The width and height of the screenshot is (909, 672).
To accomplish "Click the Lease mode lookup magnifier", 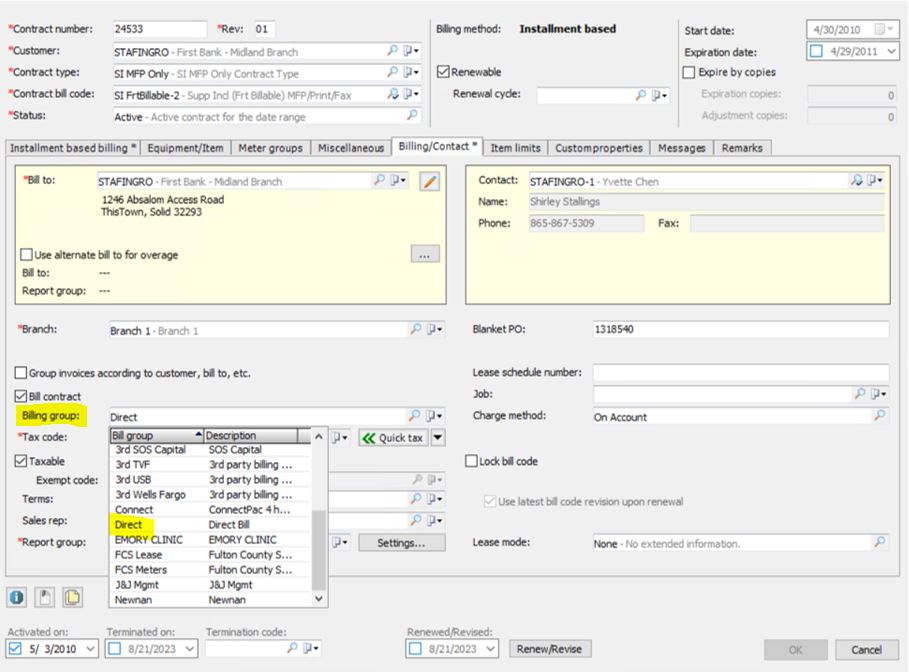I will 879,542.
